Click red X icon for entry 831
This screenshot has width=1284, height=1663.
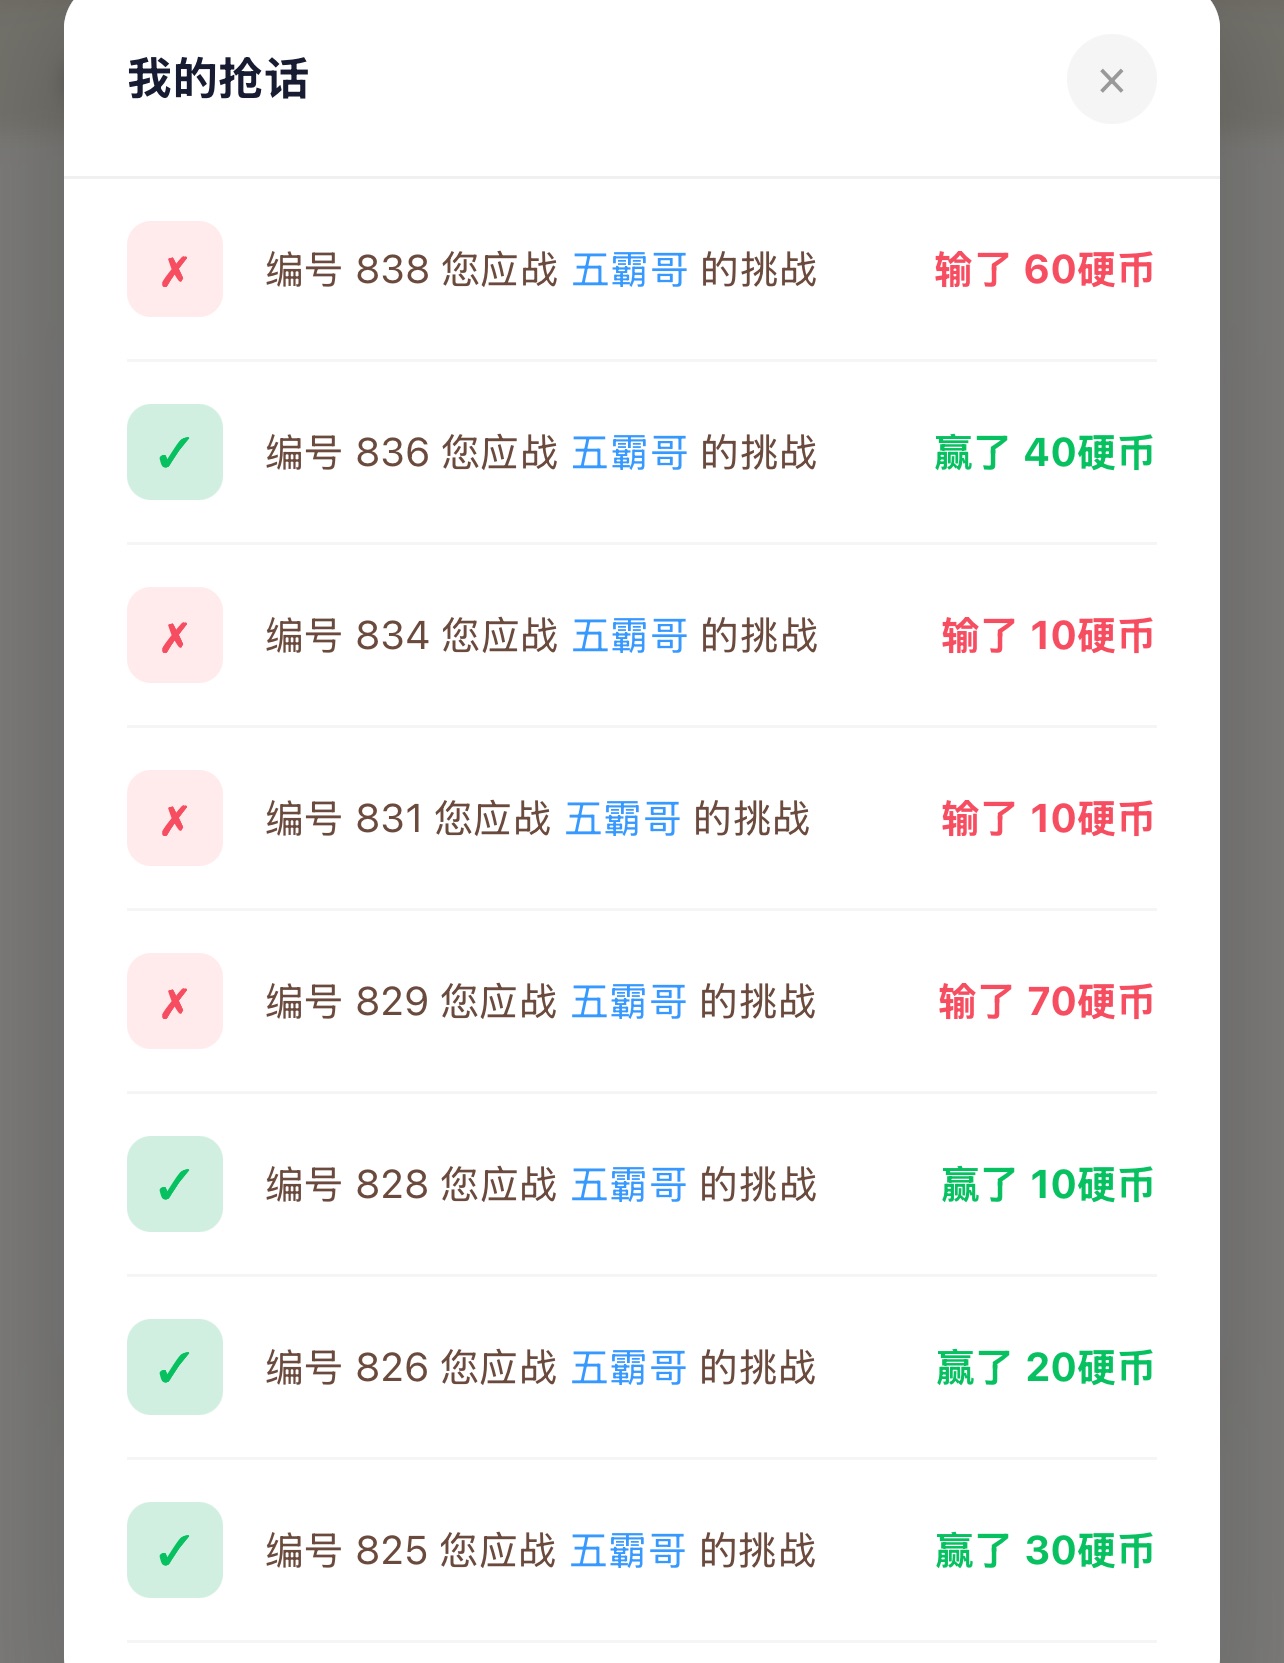pyautogui.click(x=175, y=818)
